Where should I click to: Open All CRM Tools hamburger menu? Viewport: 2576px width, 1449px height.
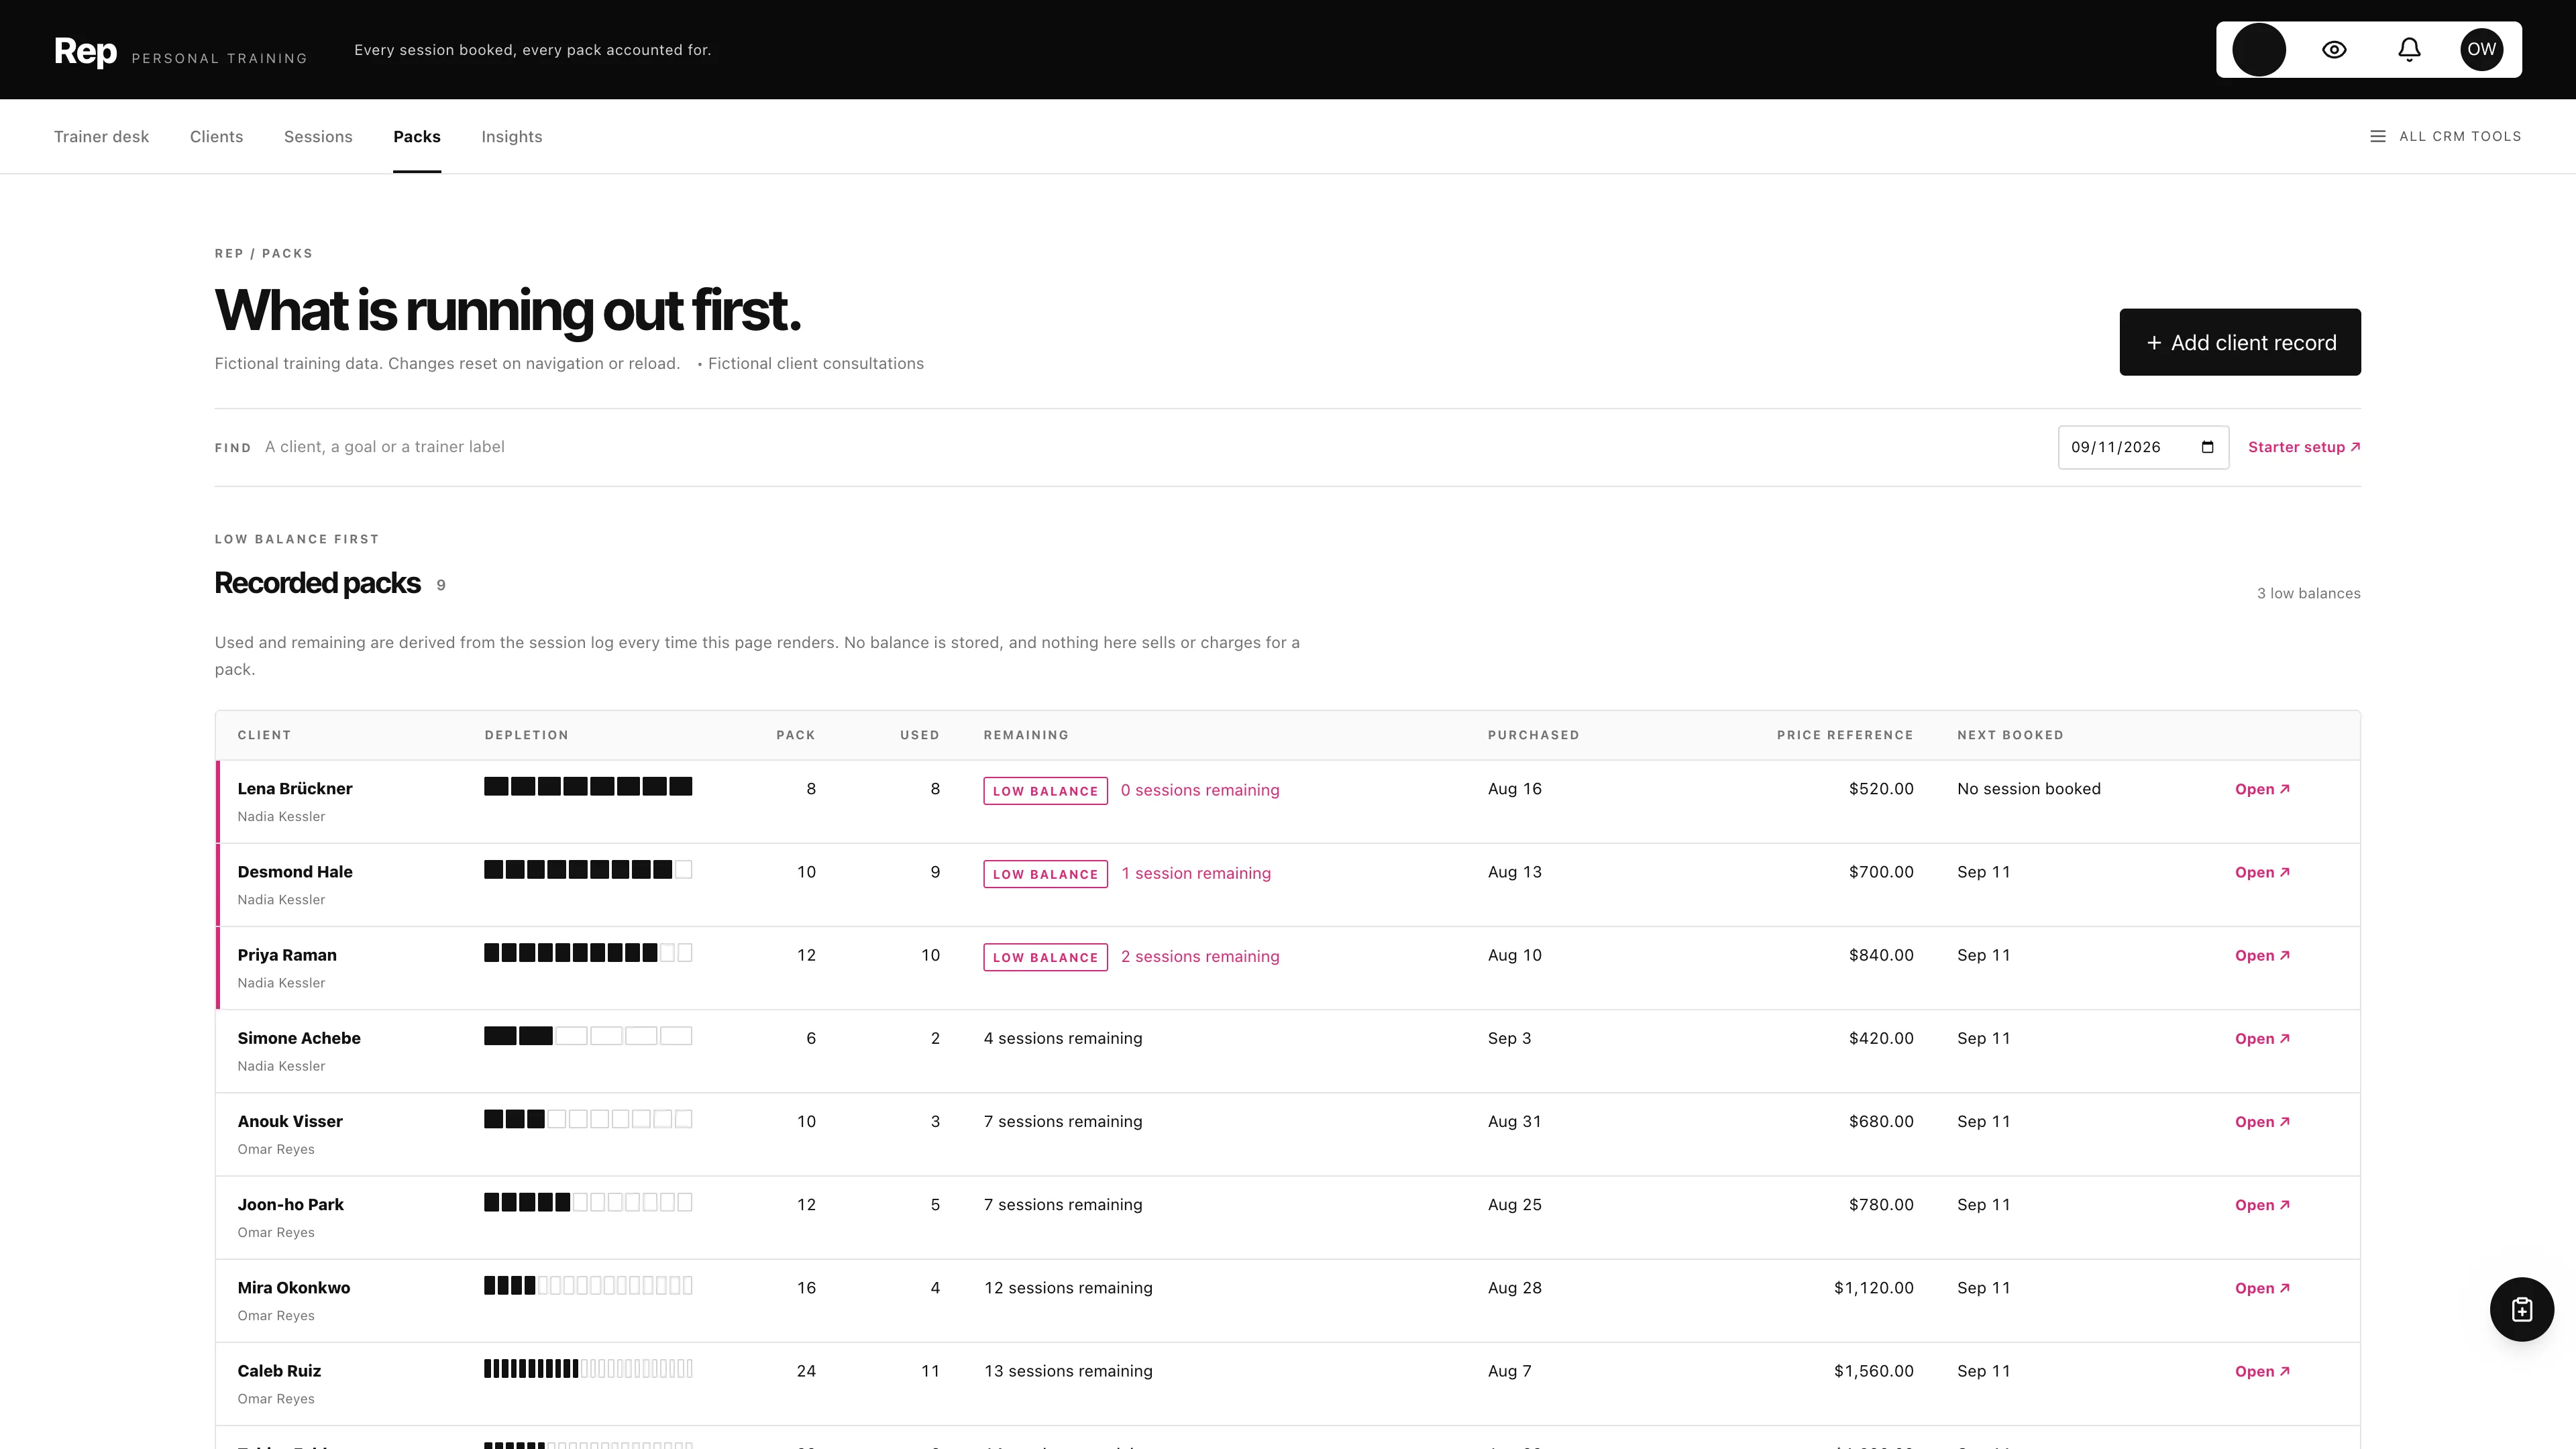click(x=2445, y=136)
